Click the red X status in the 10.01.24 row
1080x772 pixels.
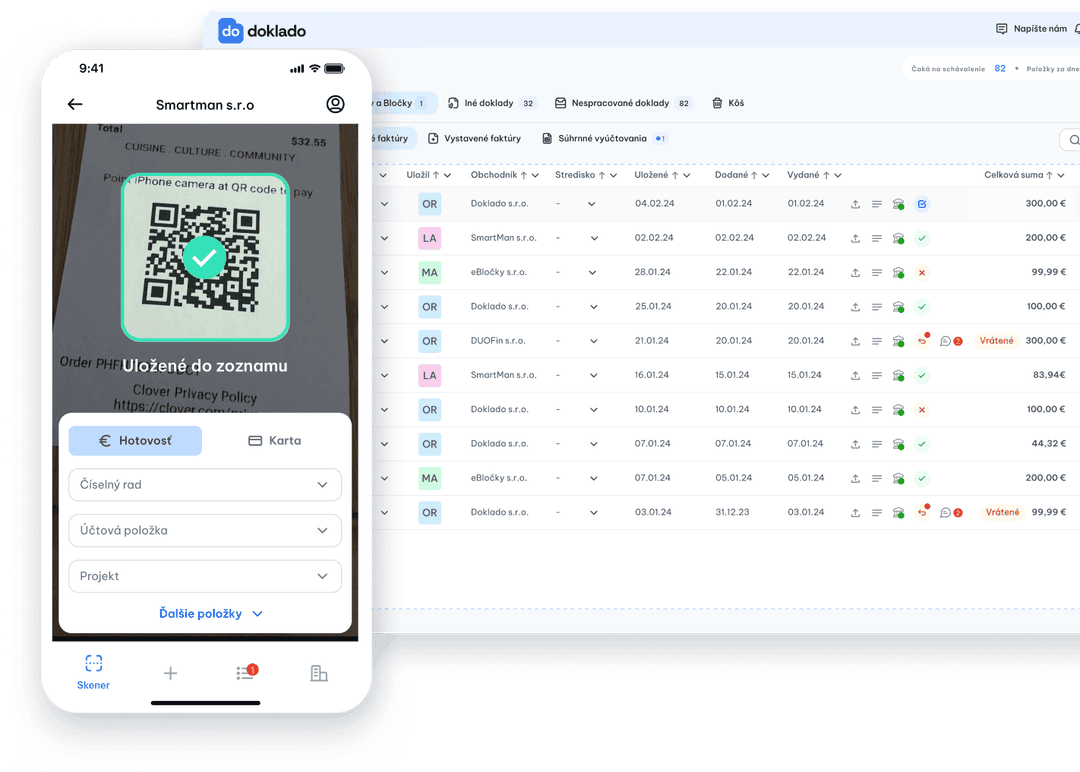(922, 410)
